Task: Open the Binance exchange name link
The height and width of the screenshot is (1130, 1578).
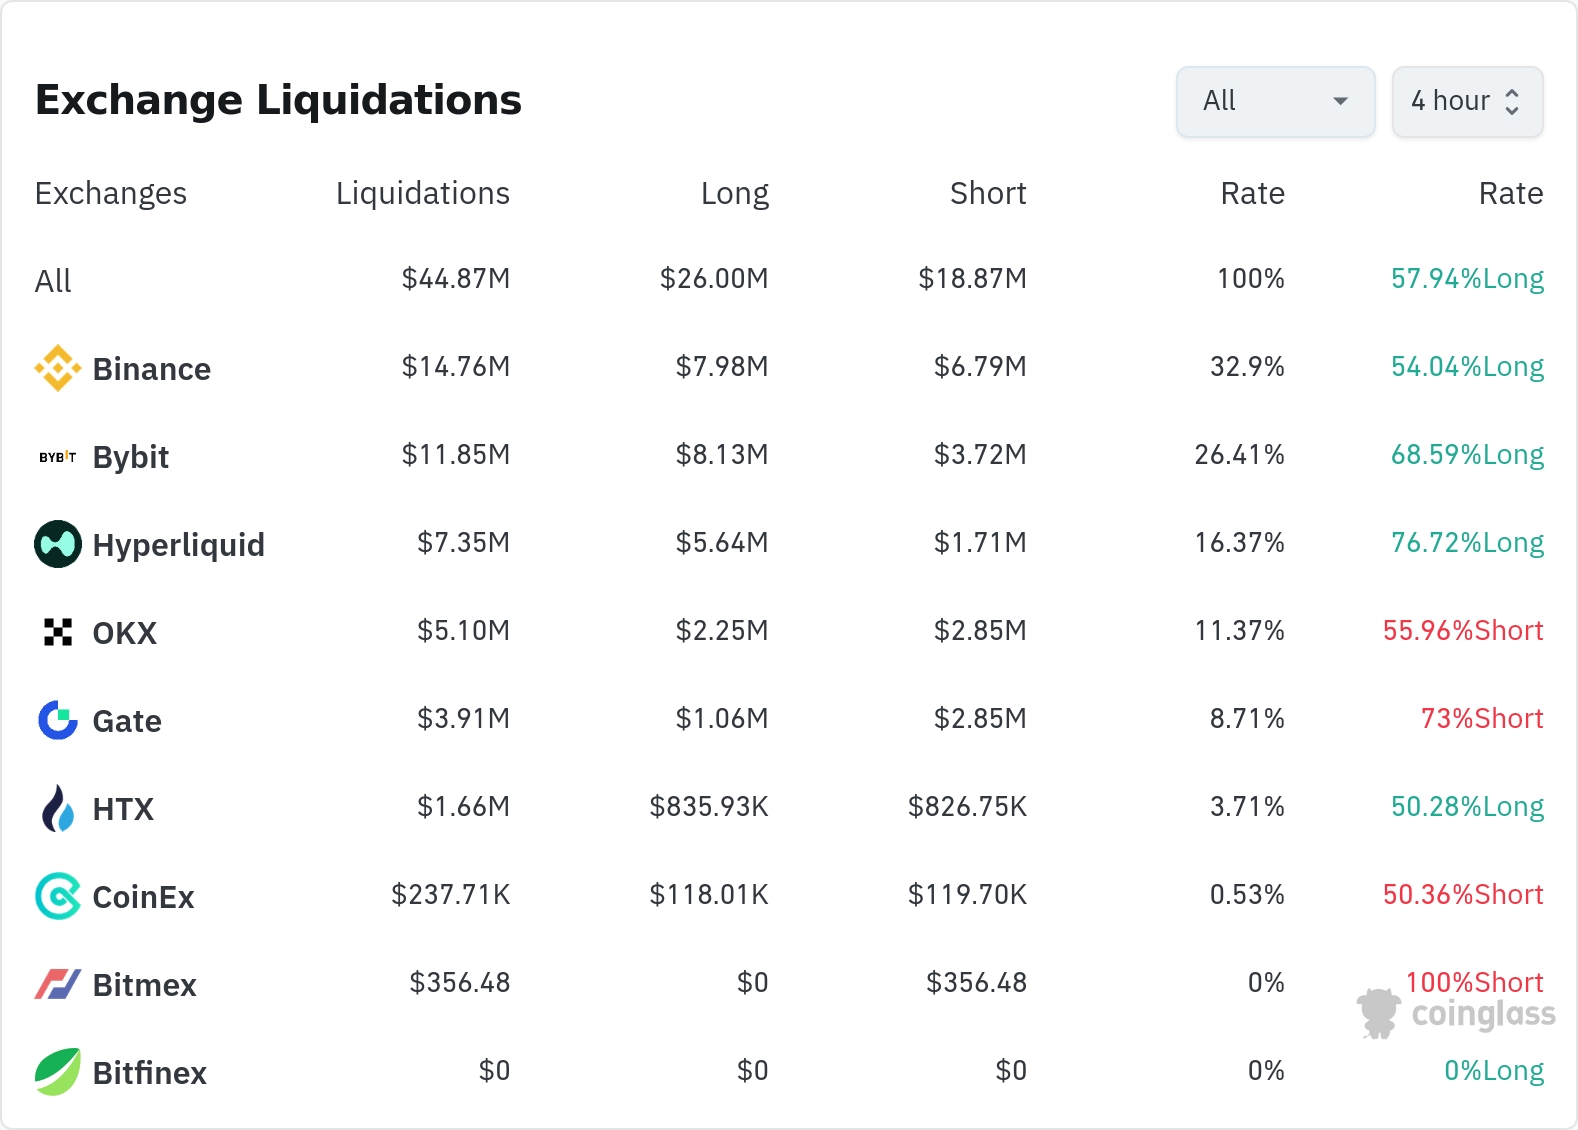Action: pyautogui.click(x=151, y=369)
